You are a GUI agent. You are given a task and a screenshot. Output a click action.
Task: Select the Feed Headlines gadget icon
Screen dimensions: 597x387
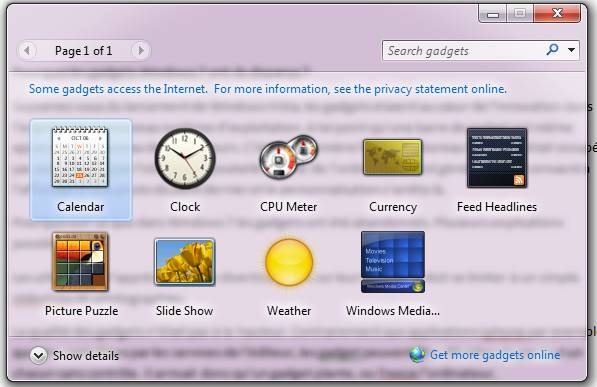(x=497, y=158)
